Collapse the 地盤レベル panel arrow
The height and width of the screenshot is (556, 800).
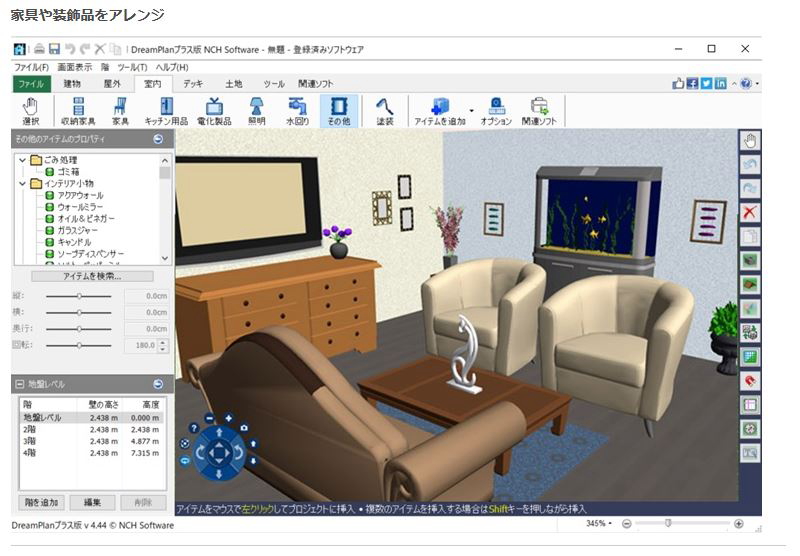coord(158,384)
